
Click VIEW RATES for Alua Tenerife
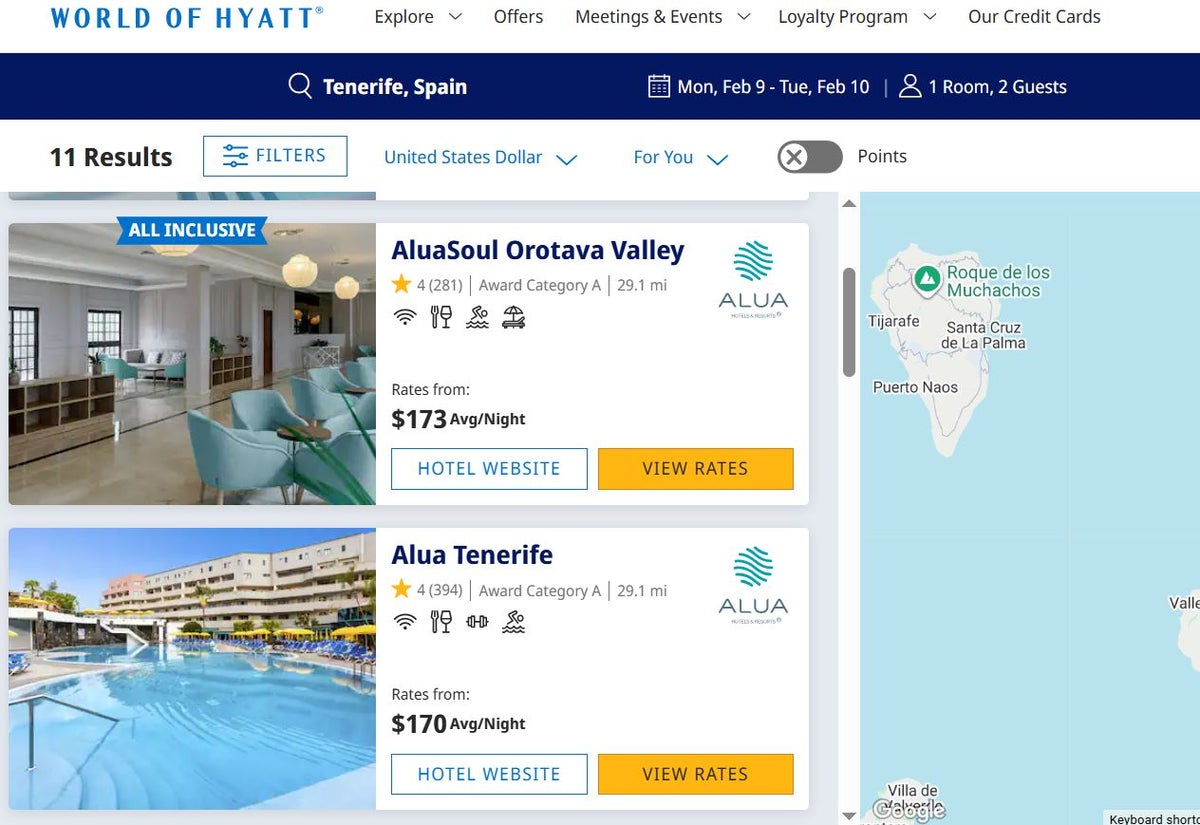pos(695,774)
